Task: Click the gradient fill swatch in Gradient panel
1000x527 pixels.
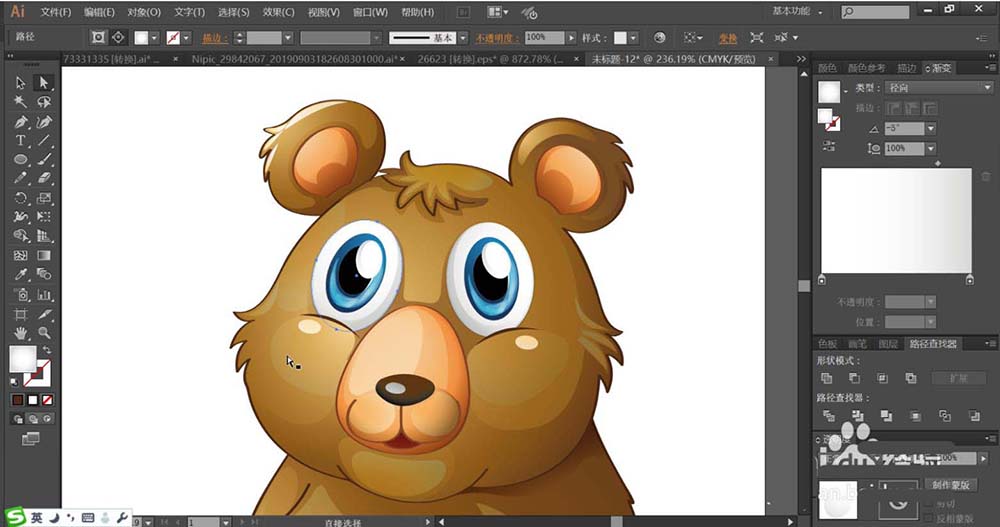Action: [x=829, y=91]
